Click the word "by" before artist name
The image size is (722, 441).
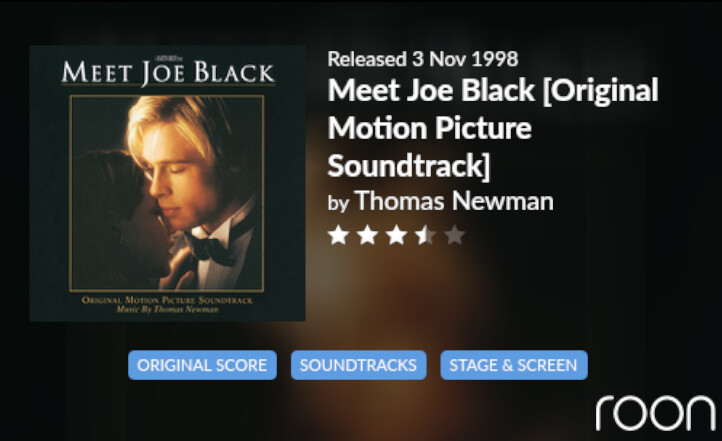pos(338,203)
